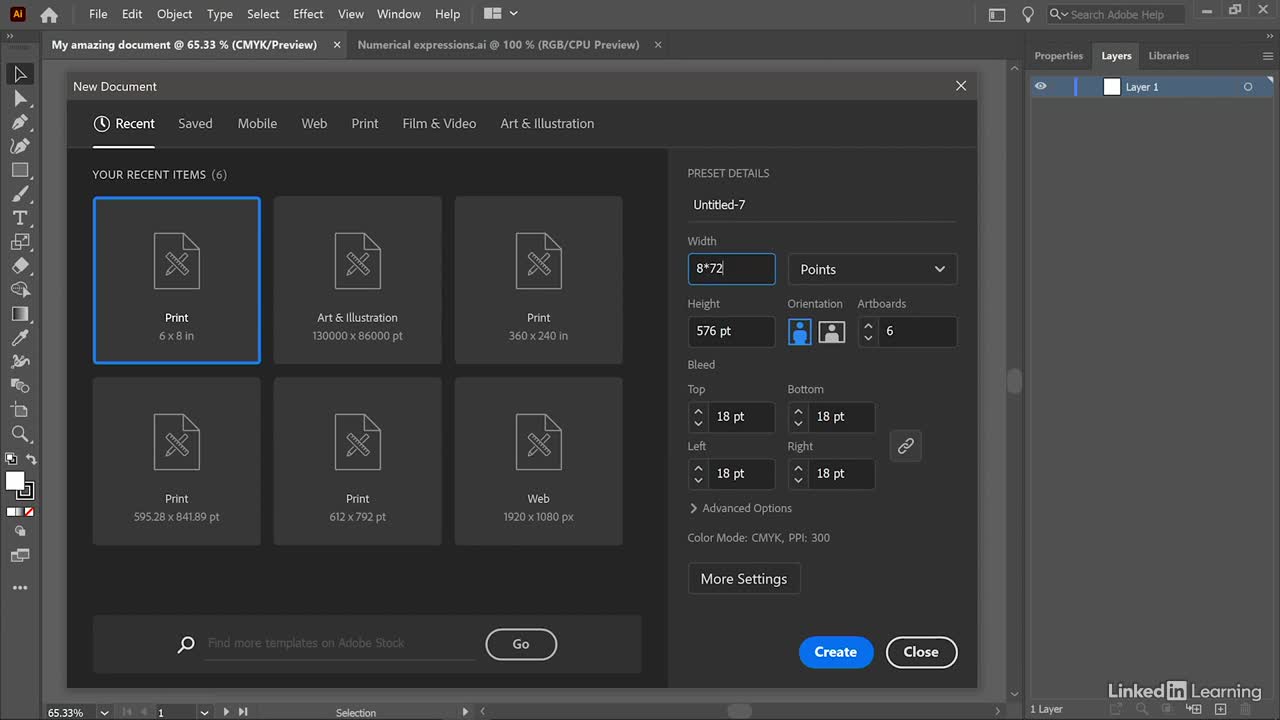Switch to the Mobile tab

(257, 124)
